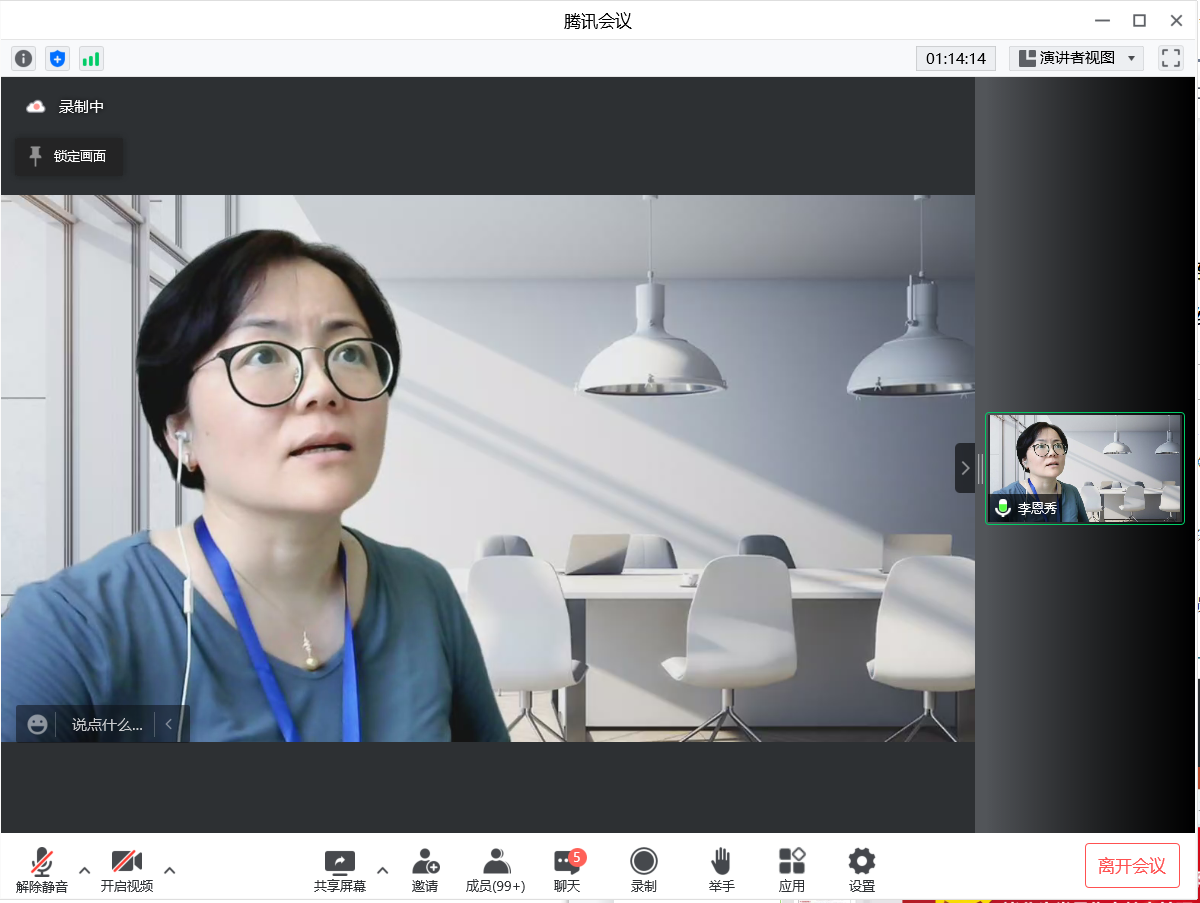Click the 锁定画面 pin button
The height and width of the screenshot is (903, 1200).
click(68, 156)
